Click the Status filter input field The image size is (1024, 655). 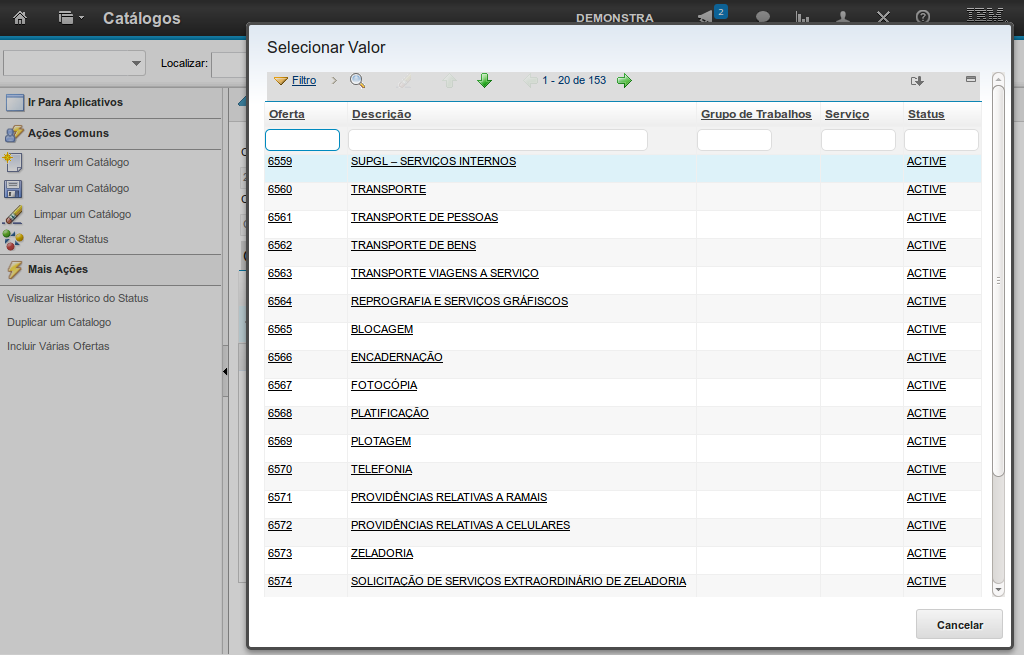click(941, 140)
